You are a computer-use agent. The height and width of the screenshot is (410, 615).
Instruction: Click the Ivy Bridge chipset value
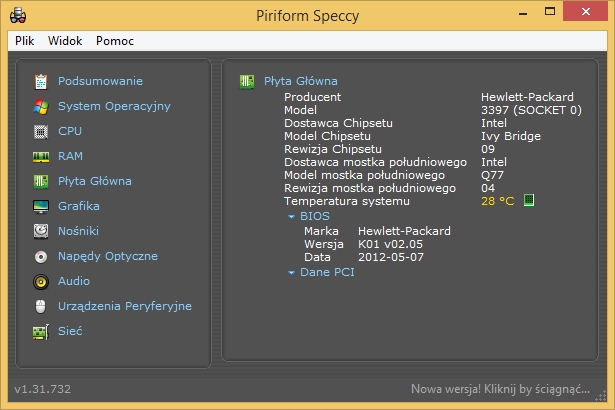pos(511,136)
